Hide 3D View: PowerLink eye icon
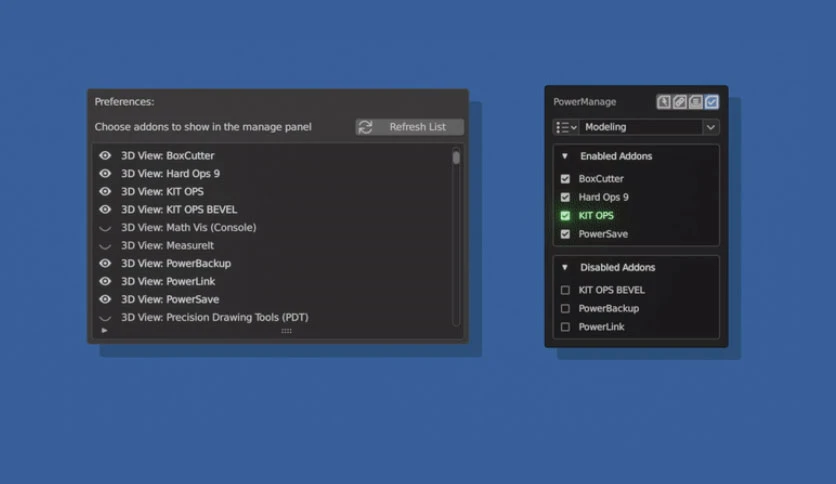The image size is (836, 484). point(105,281)
